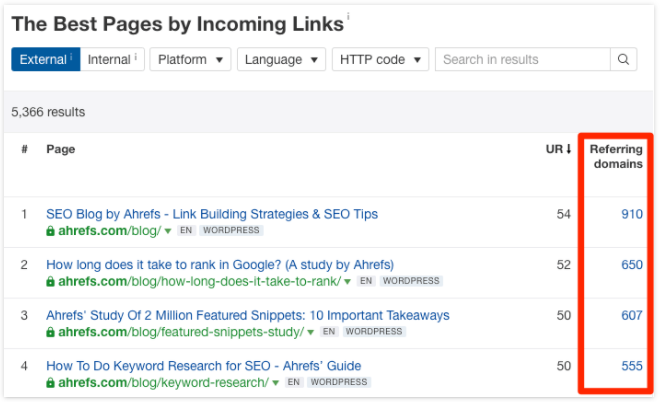Click the 650 referring domains value

(x=632, y=265)
